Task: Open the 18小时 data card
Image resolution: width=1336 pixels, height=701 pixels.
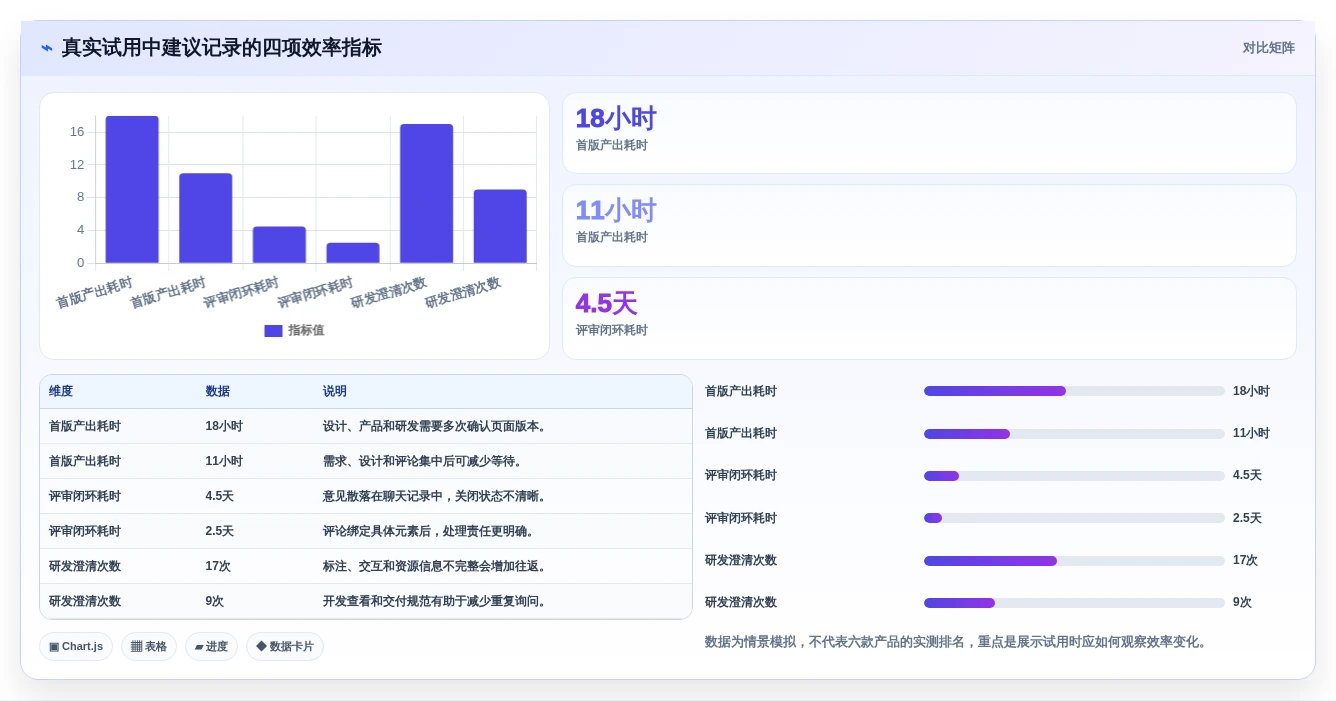Action: (x=929, y=133)
